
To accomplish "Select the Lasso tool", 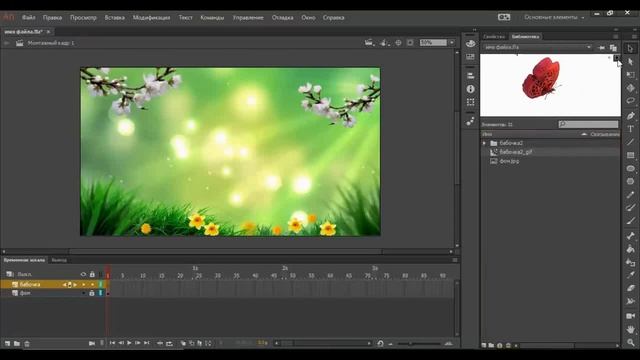I will coord(631,101).
